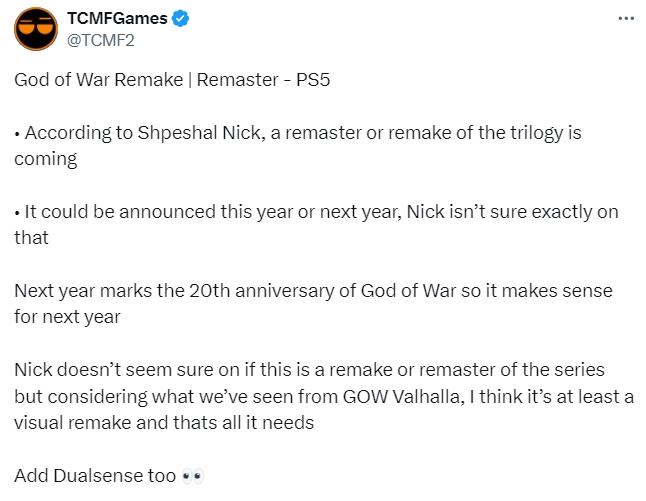Click the eyes emoji after Dualsense
The image size is (646, 501).
point(194,475)
